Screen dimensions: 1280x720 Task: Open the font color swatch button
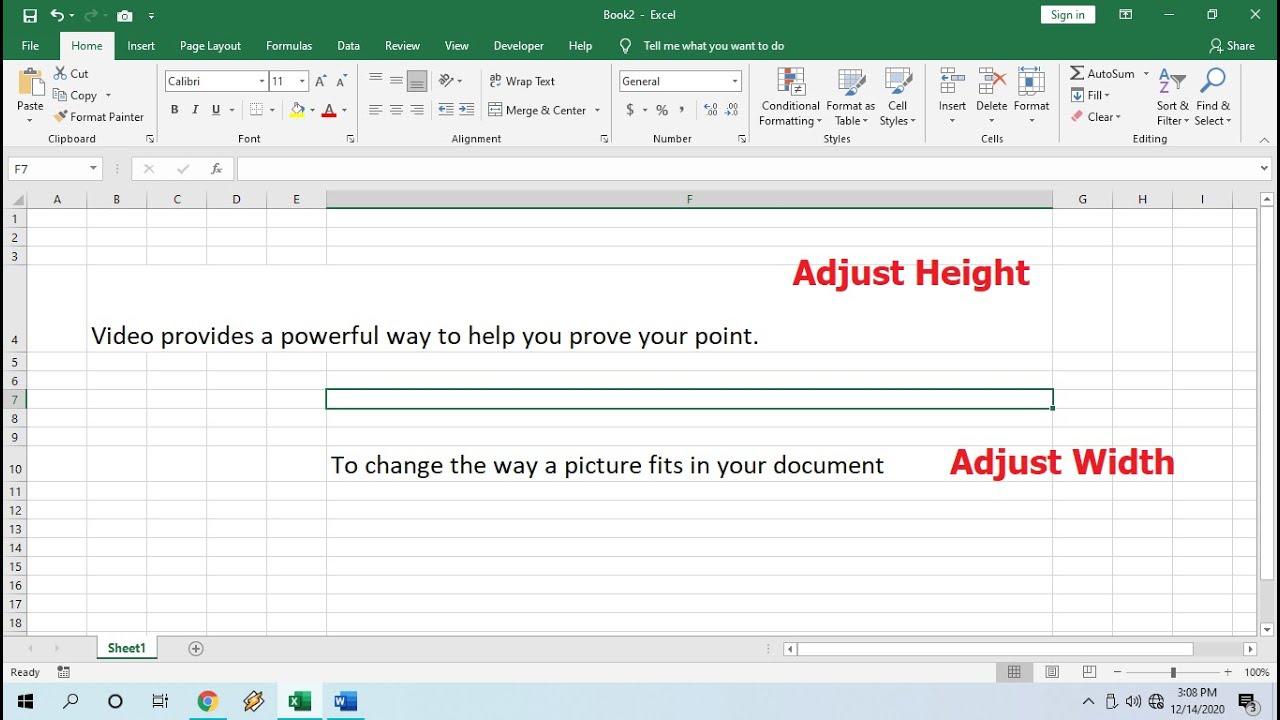tap(329, 110)
